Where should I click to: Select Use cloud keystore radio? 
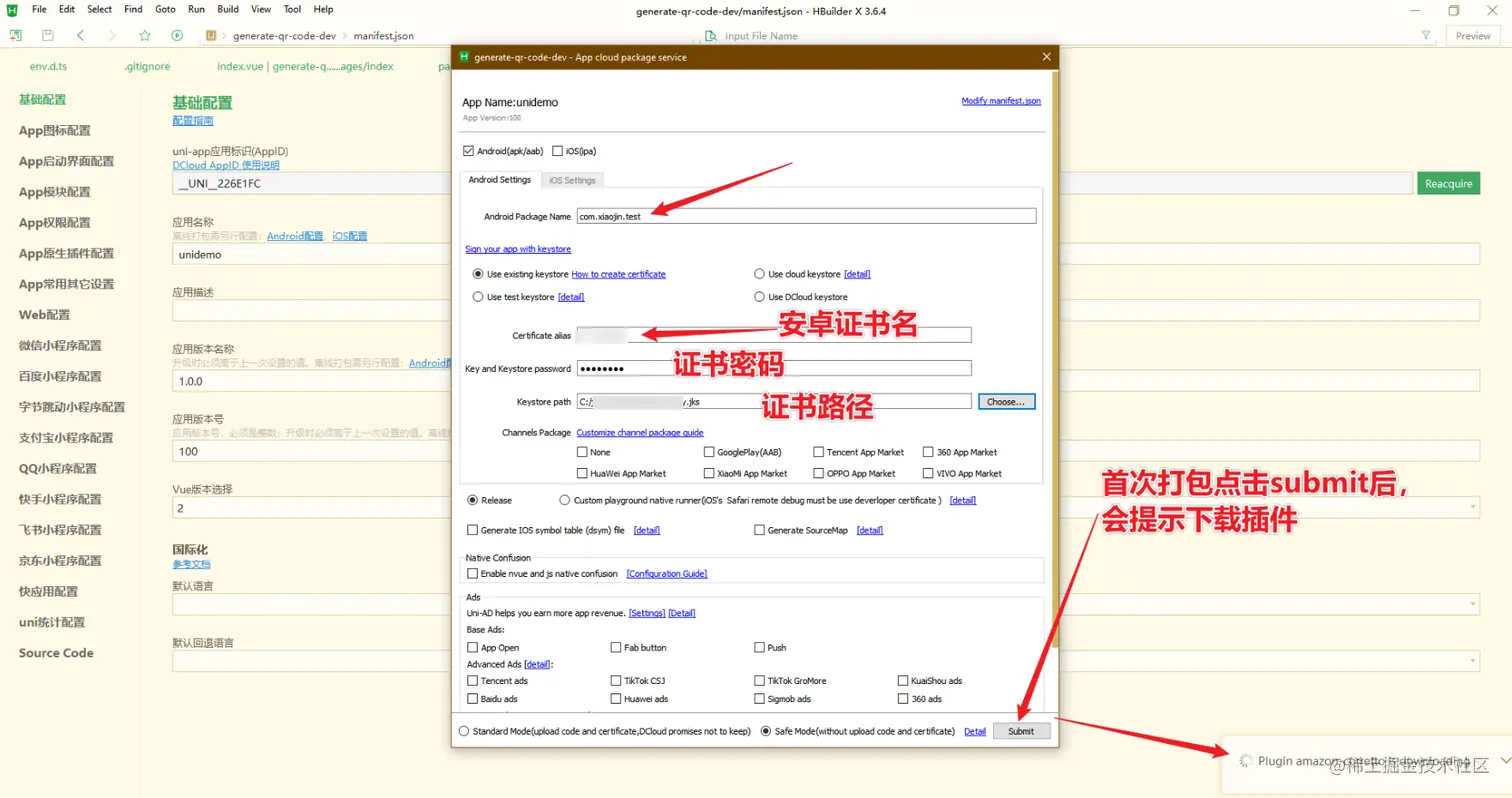click(x=759, y=274)
